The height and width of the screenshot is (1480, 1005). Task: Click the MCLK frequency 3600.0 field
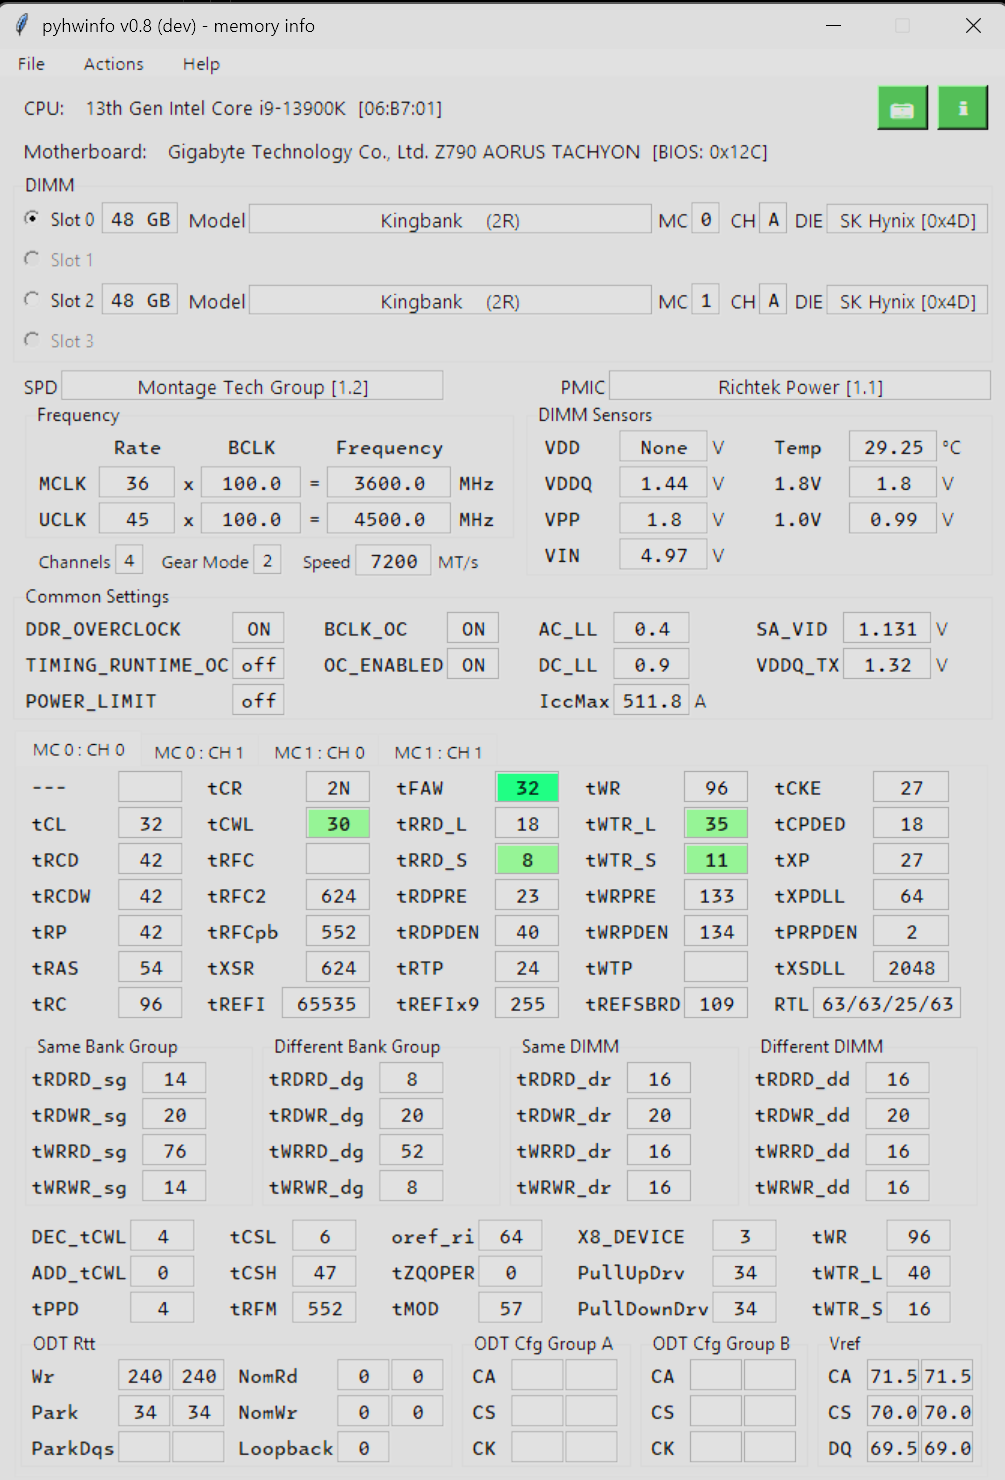point(389,483)
